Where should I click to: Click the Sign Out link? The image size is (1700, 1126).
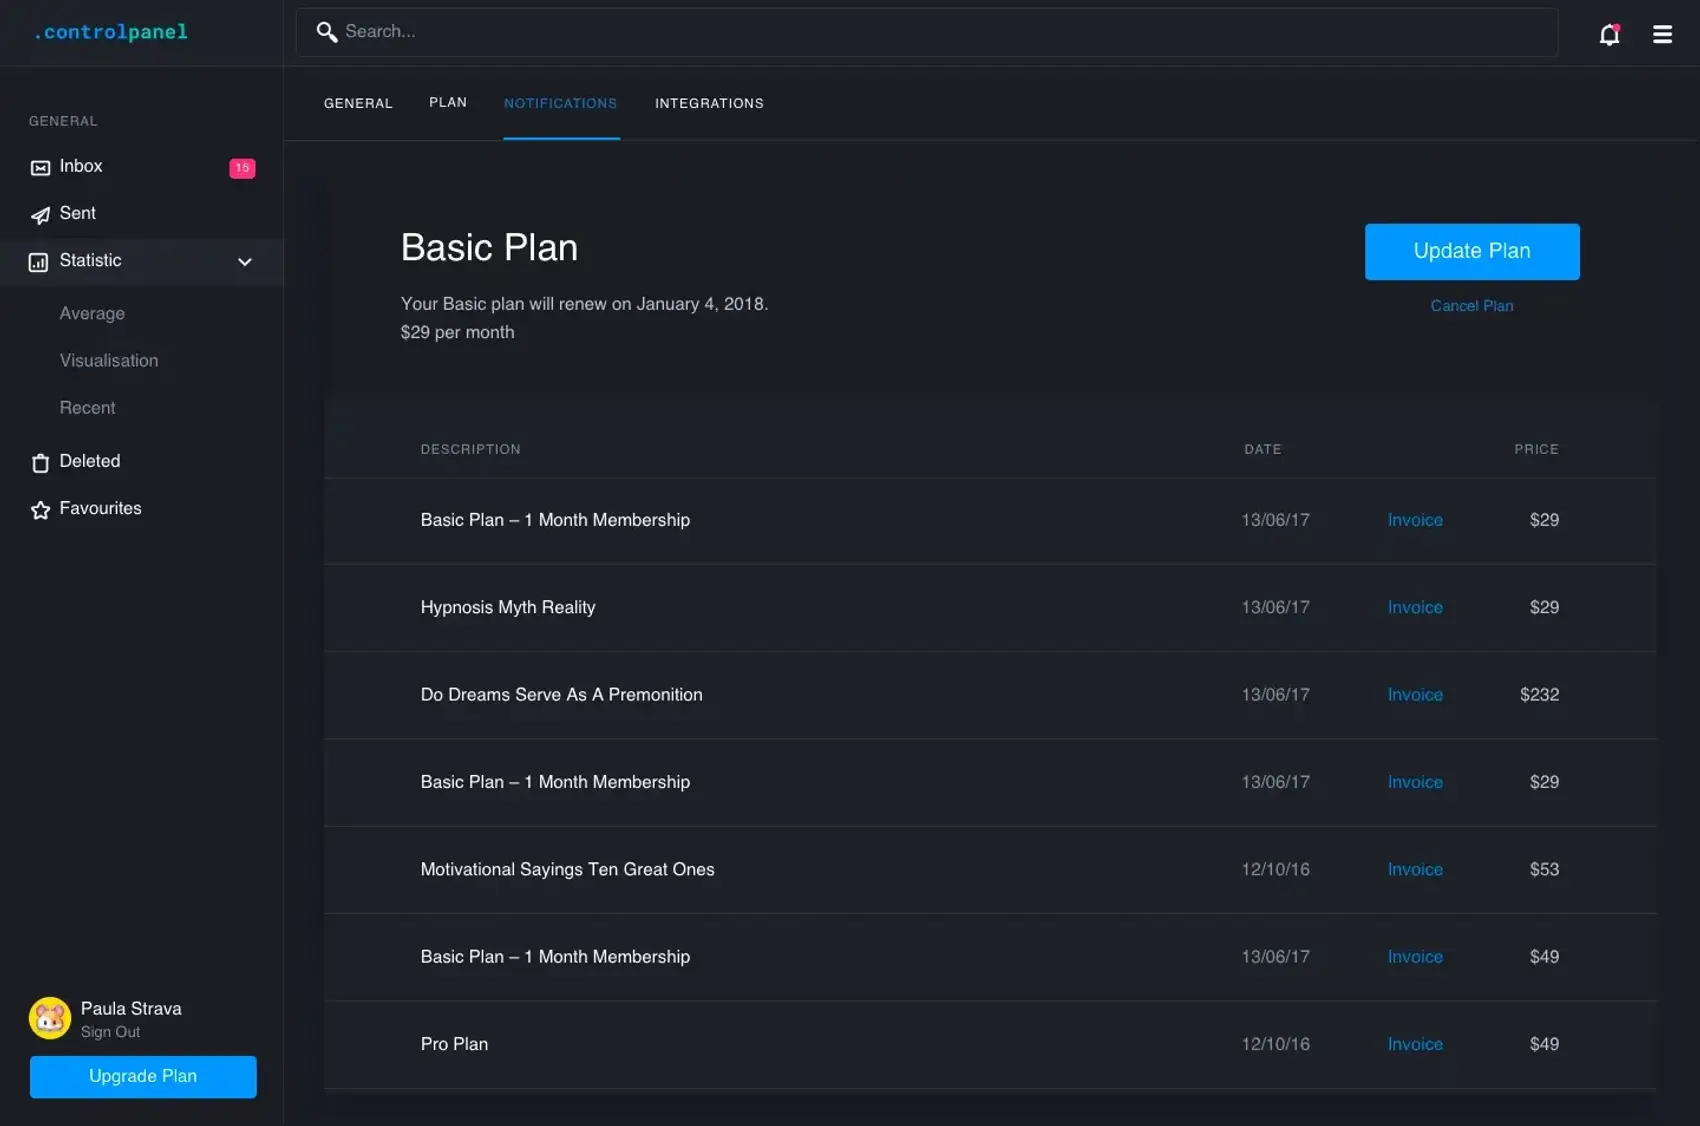110,1032
